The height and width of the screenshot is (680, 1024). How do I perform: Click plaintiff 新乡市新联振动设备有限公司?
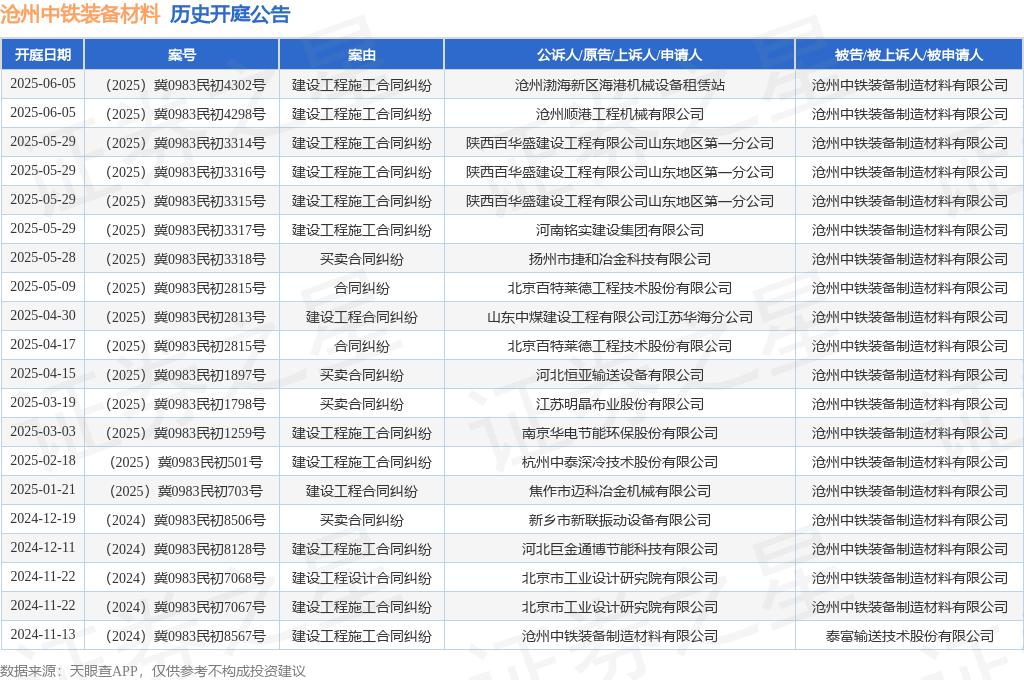click(x=620, y=520)
